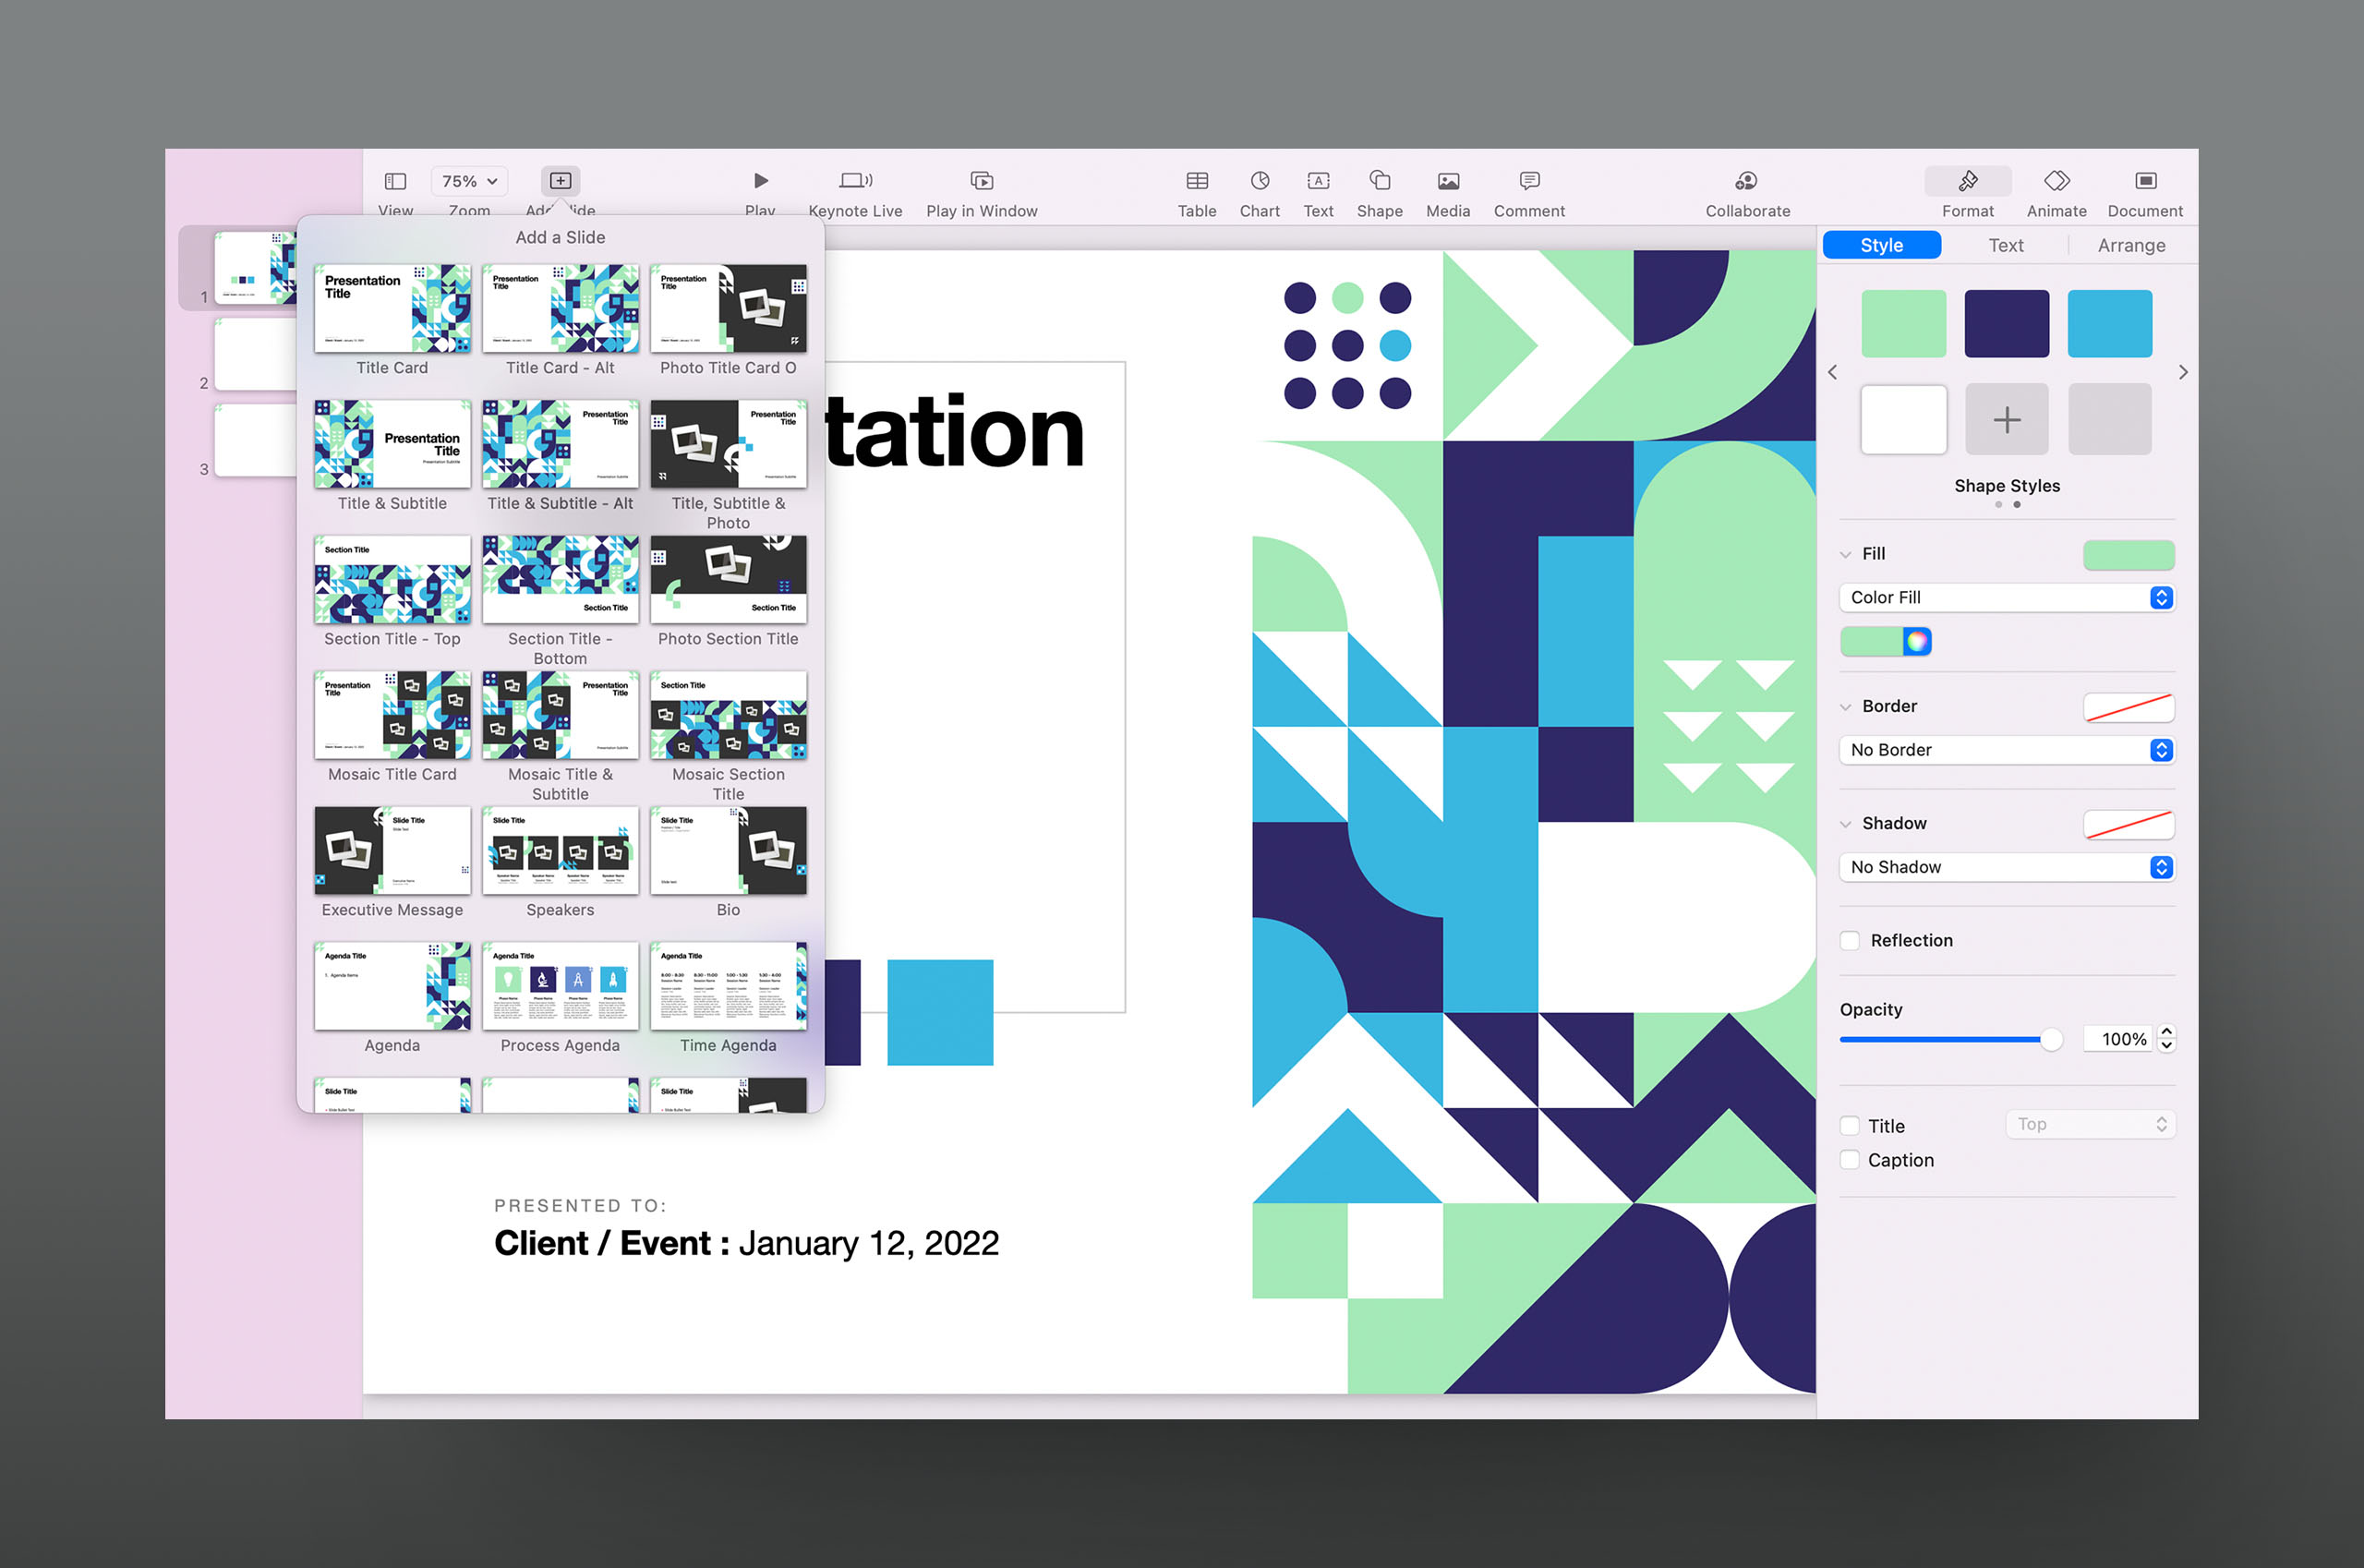This screenshot has height=1568, width=2364.
Task: Click the Comment toolbar icon
Action: pos(1528,181)
